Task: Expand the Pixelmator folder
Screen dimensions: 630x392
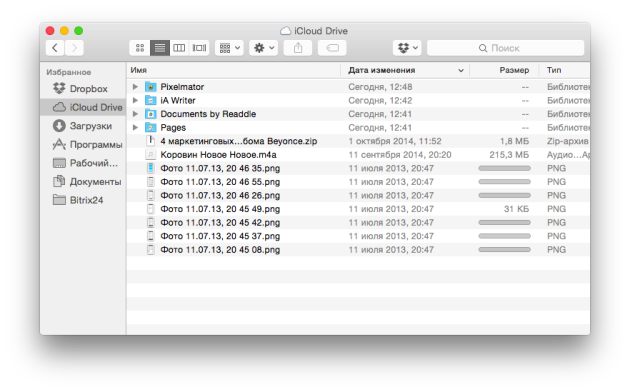Action: tap(135, 87)
